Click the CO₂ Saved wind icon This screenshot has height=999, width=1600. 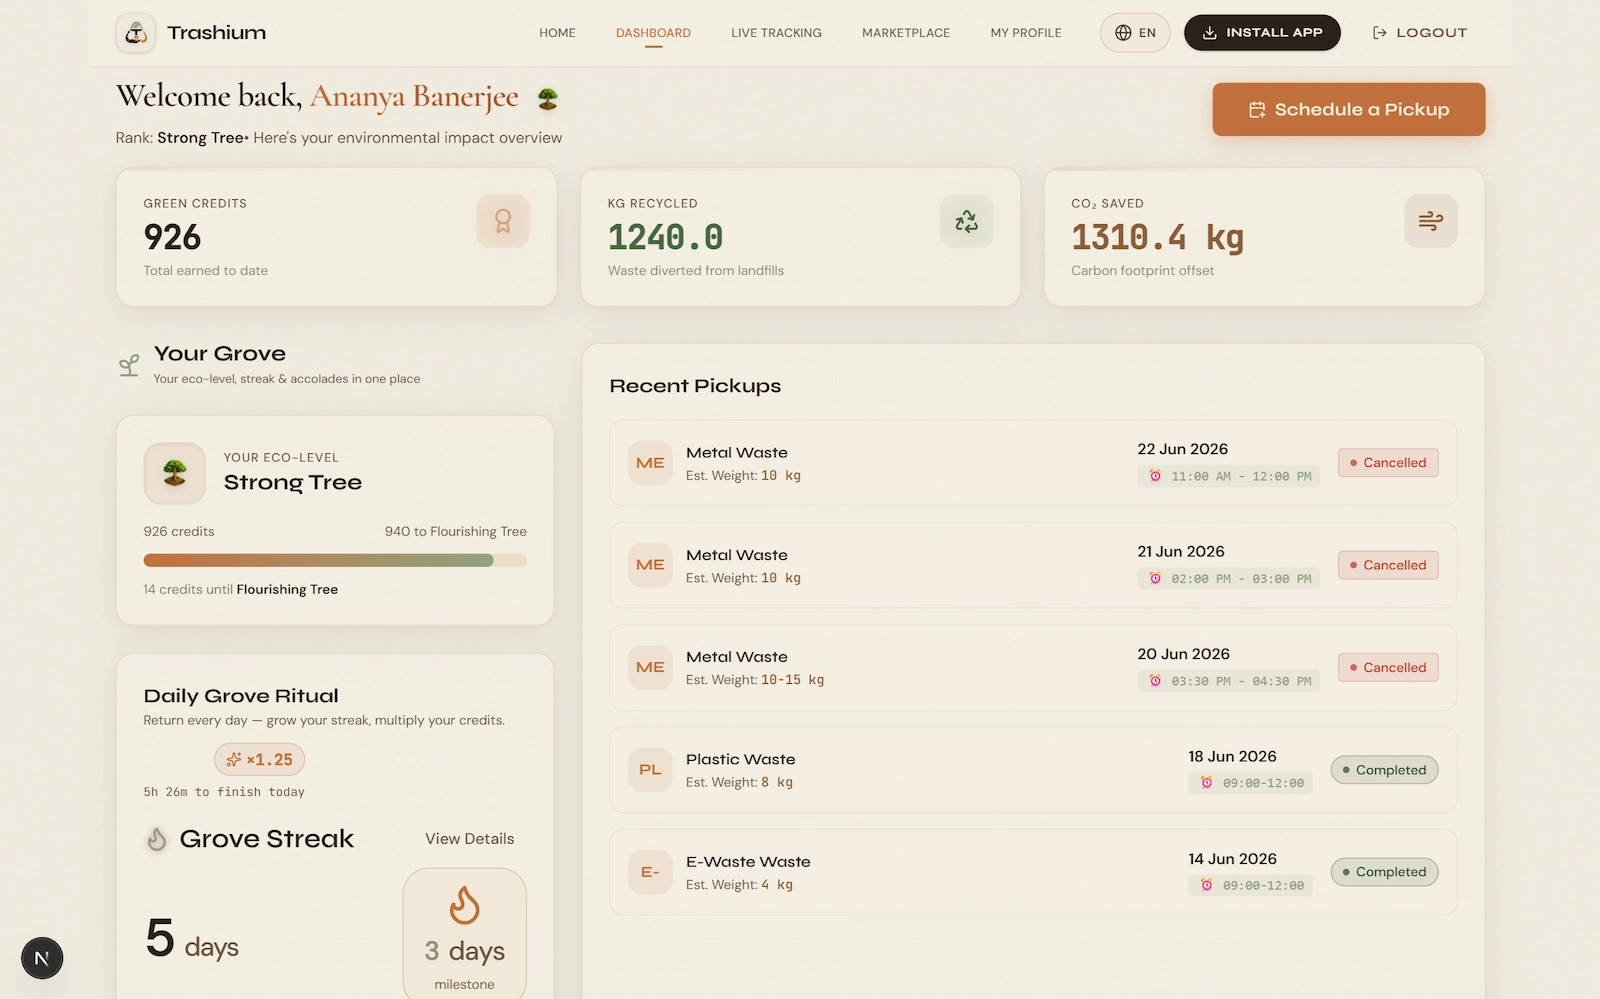click(1430, 221)
